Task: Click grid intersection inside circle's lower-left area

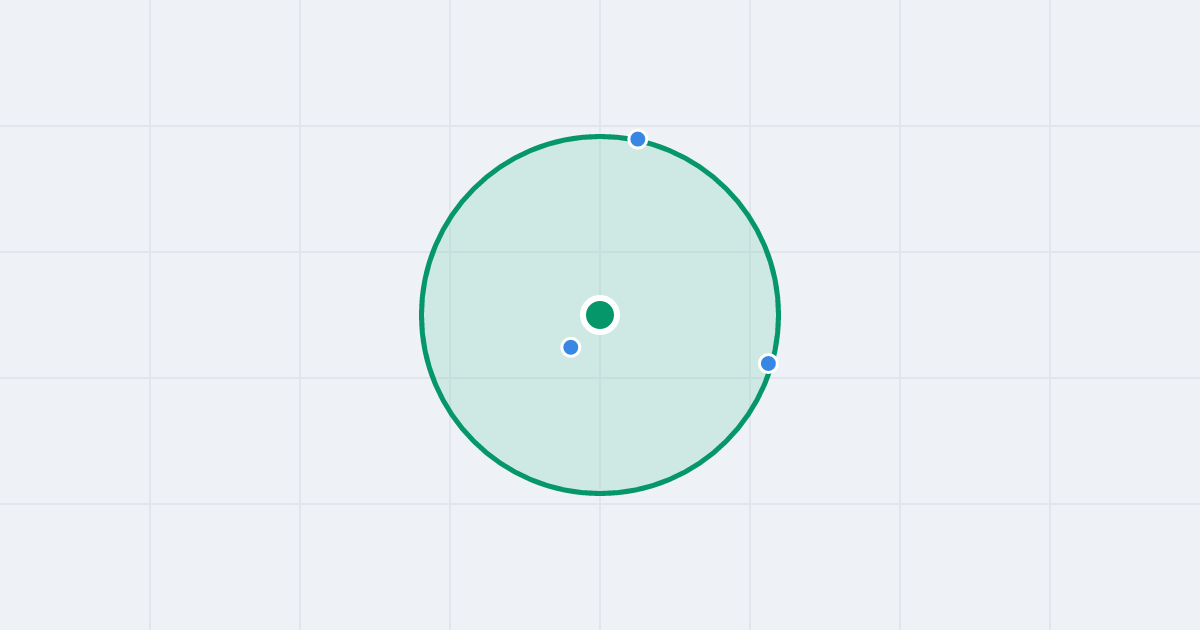Action: (450, 378)
